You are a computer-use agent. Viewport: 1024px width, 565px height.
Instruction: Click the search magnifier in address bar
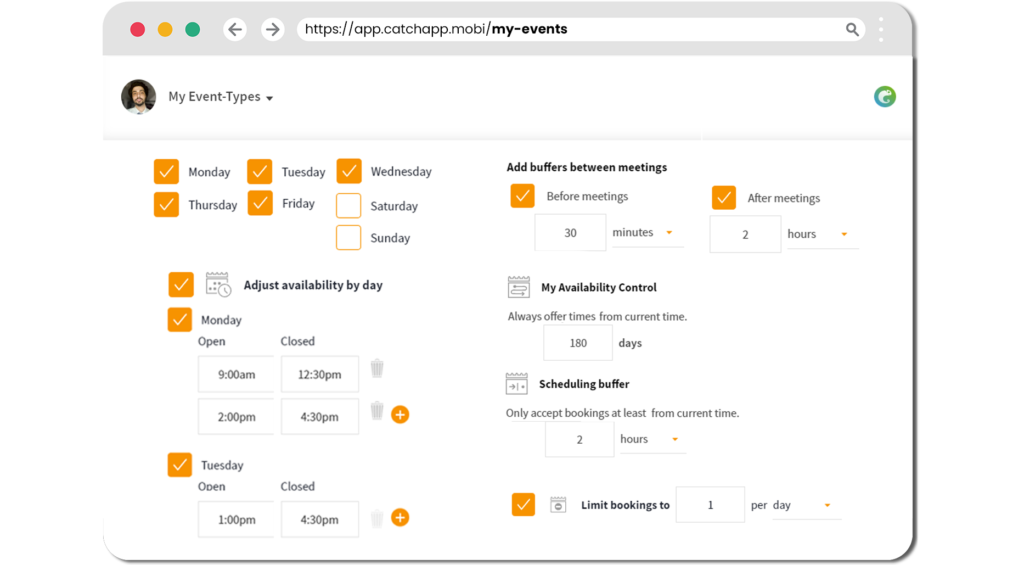[852, 29]
